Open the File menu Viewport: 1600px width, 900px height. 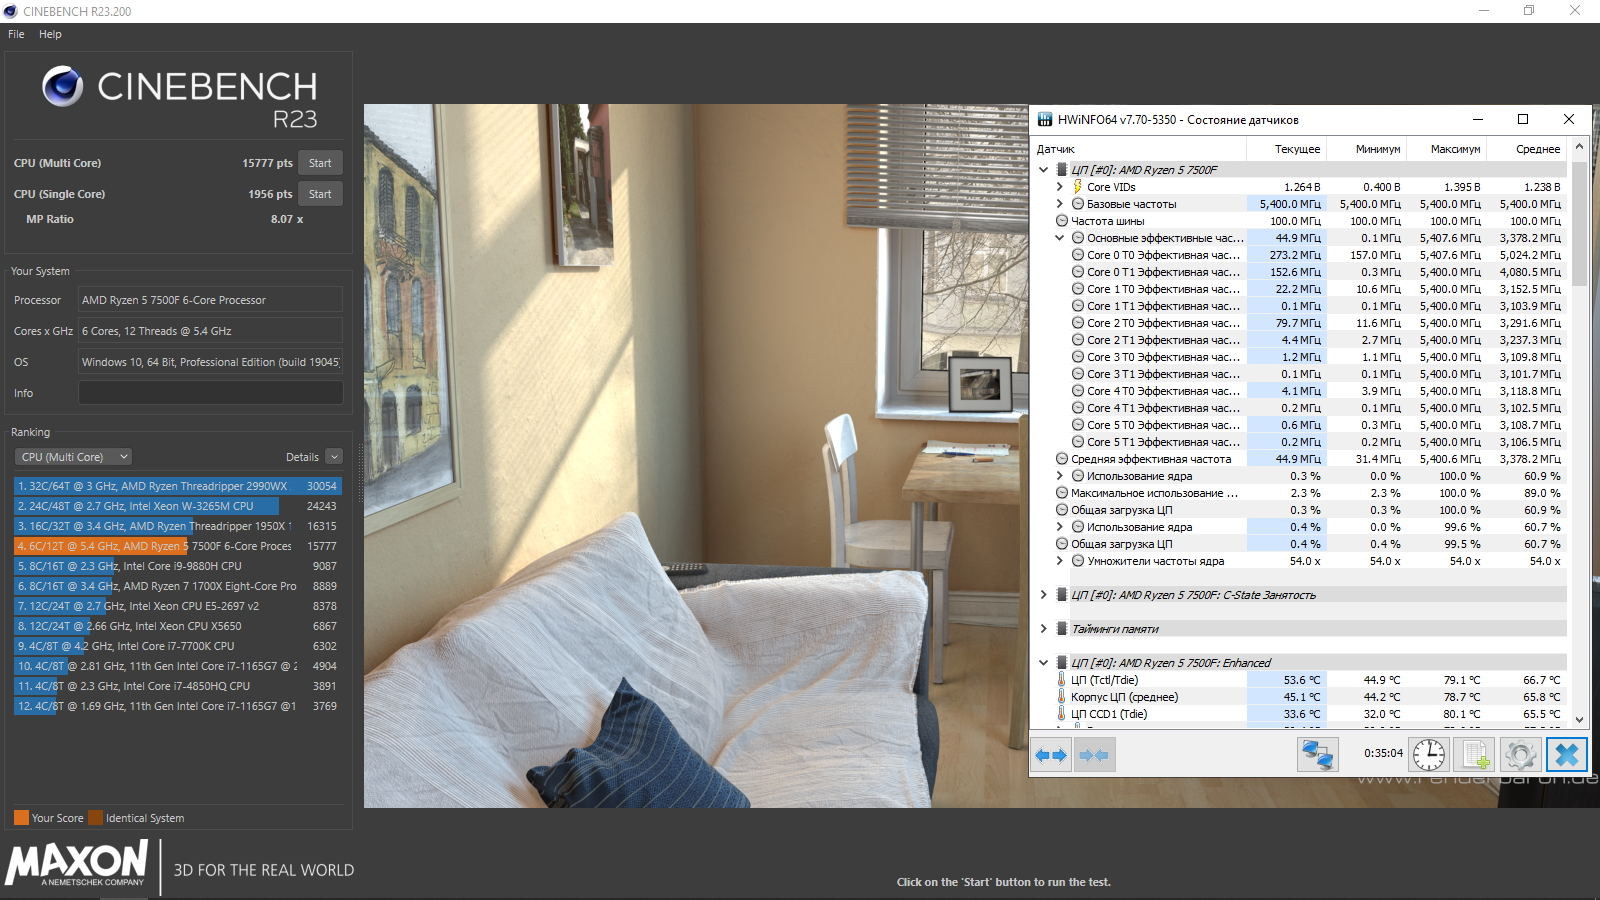pyautogui.click(x=16, y=34)
